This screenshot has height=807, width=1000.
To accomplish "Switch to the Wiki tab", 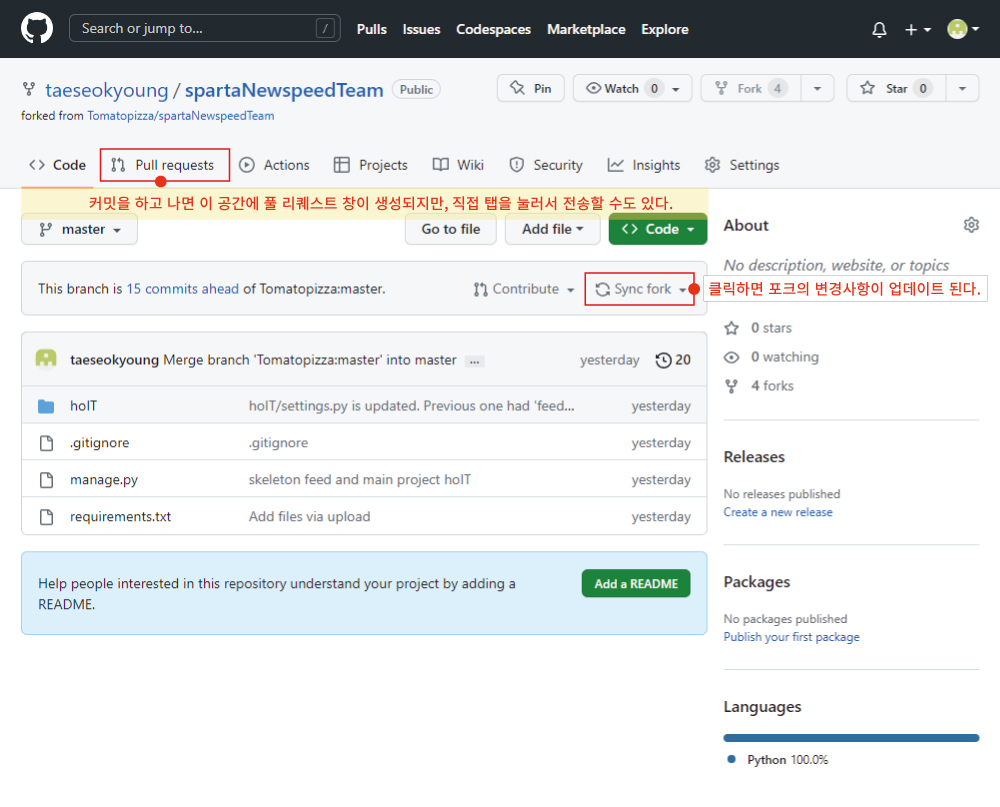I will click(458, 165).
